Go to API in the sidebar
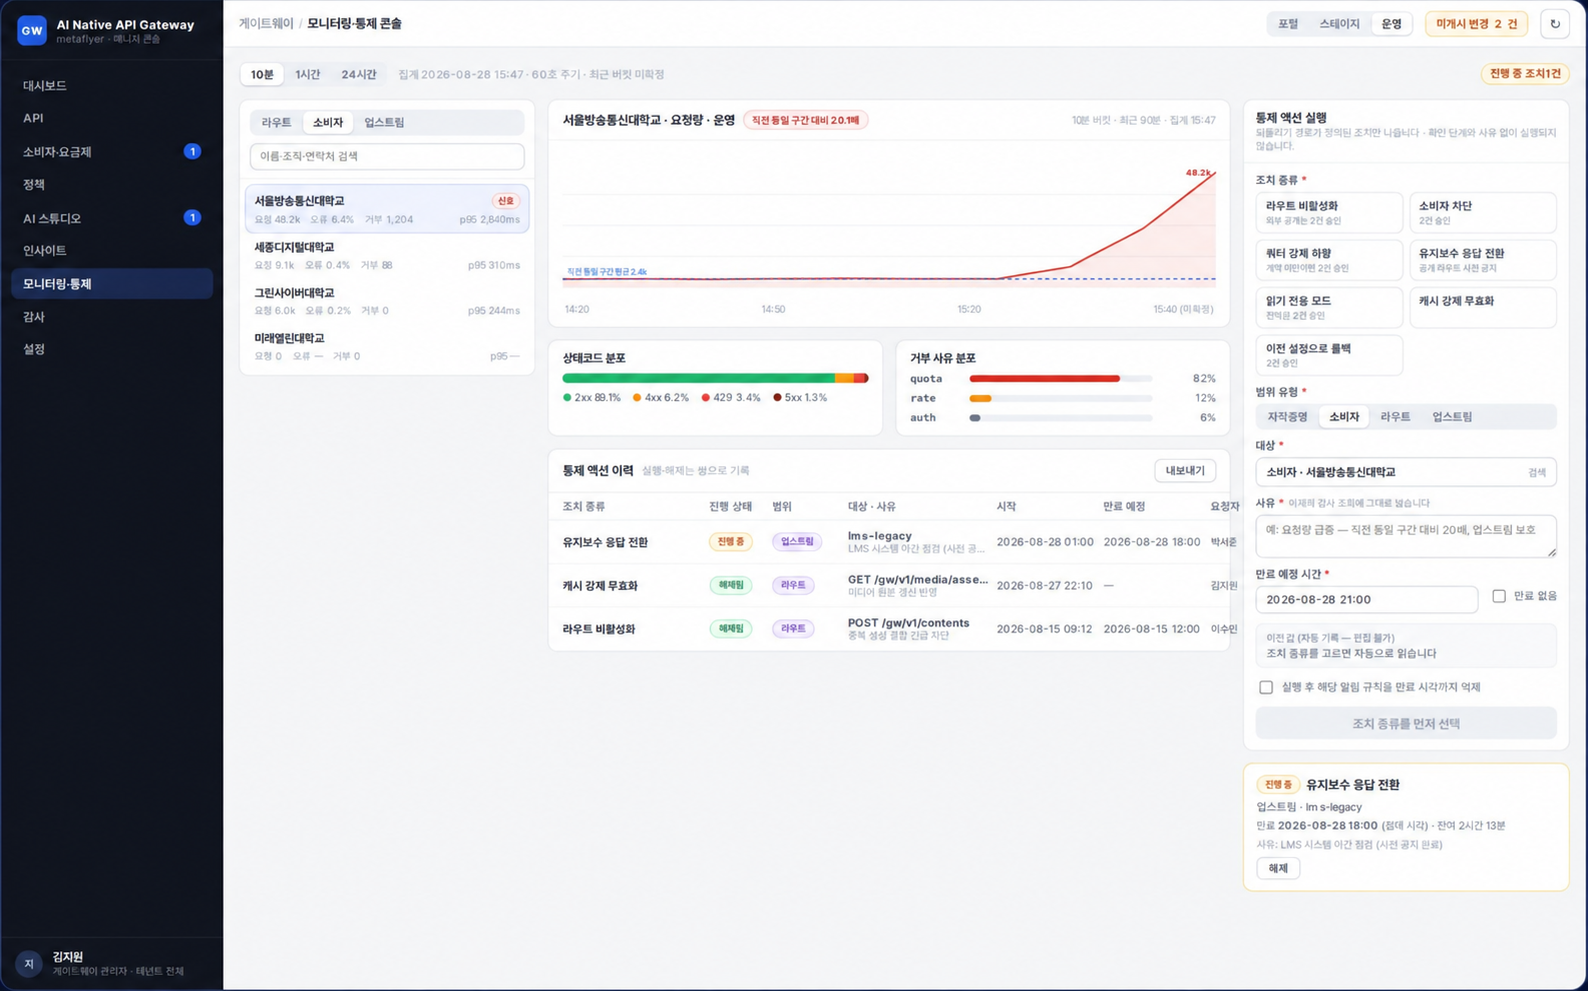The width and height of the screenshot is (1588, 991). [112, 118]
